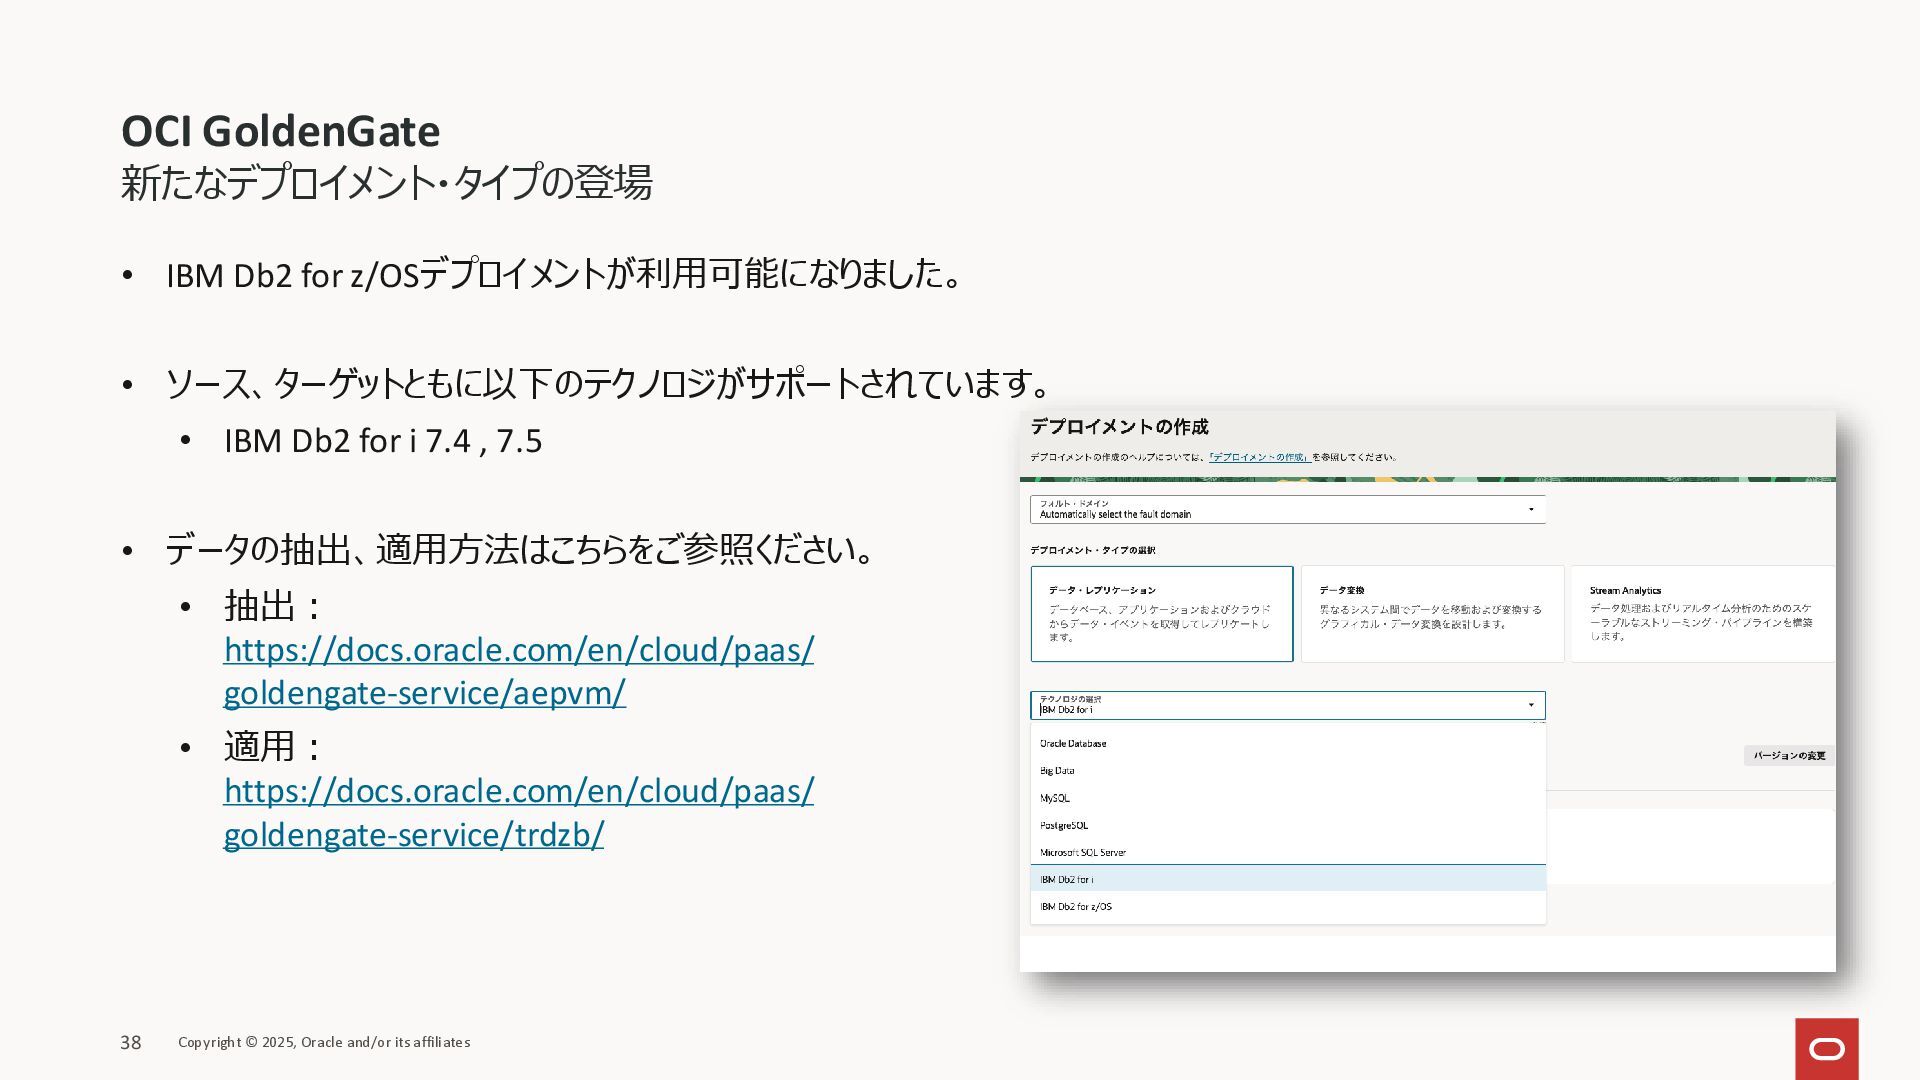Viewport: 1920px width, 1080px height.
Task: Collapse the technology dropdown arrow
Action: pyautogui.click(x=1531, y=705)
